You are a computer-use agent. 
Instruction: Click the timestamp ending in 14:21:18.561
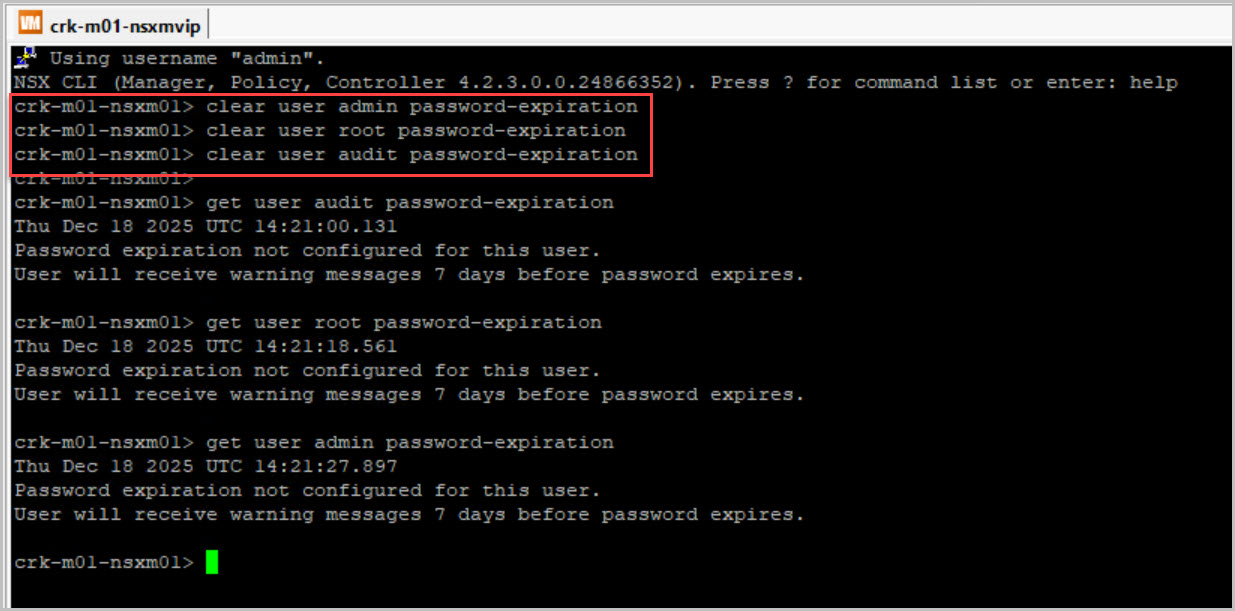(x=205, y=346)
